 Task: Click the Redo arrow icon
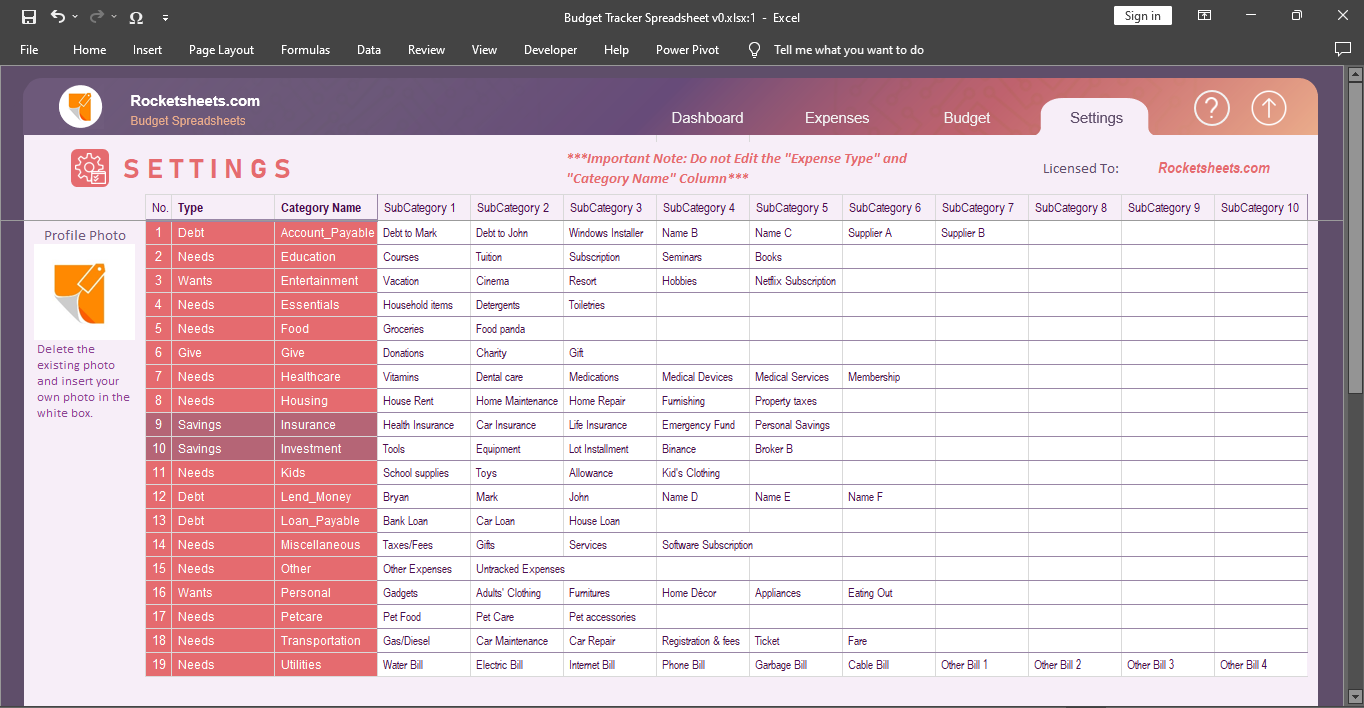click(97, 16)
